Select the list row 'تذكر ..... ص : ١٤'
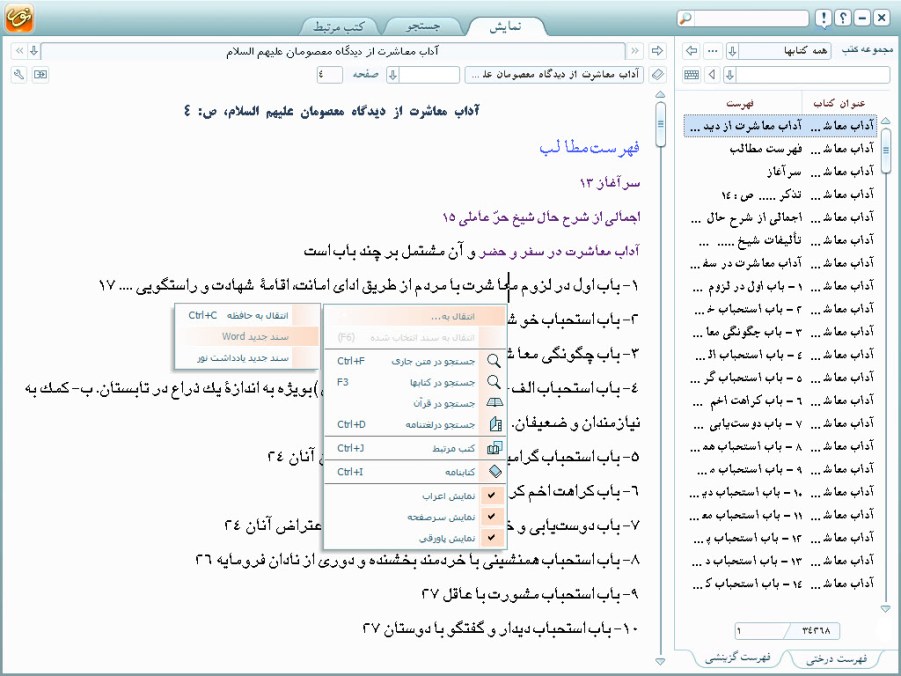This screenshot has width=901, height=676. click(780, 195)
